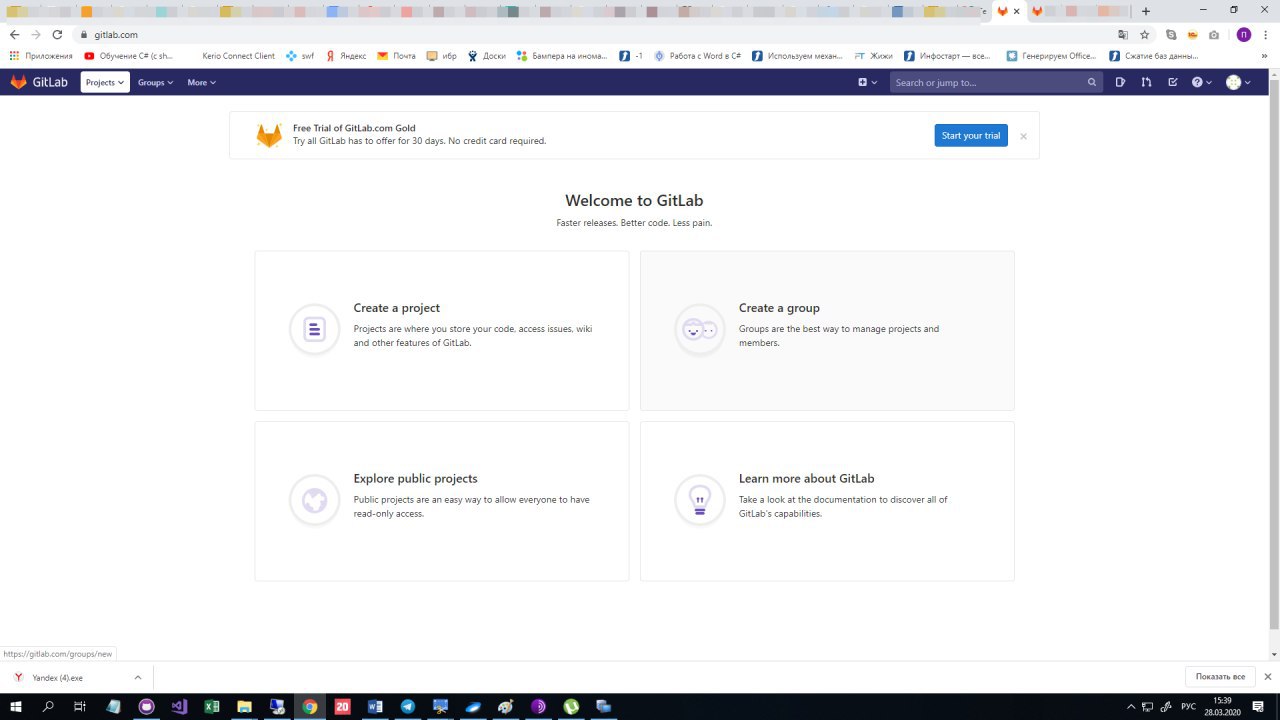Click the group faces icon
Viewport: 1280px width, 720px height.
[699, 329]
